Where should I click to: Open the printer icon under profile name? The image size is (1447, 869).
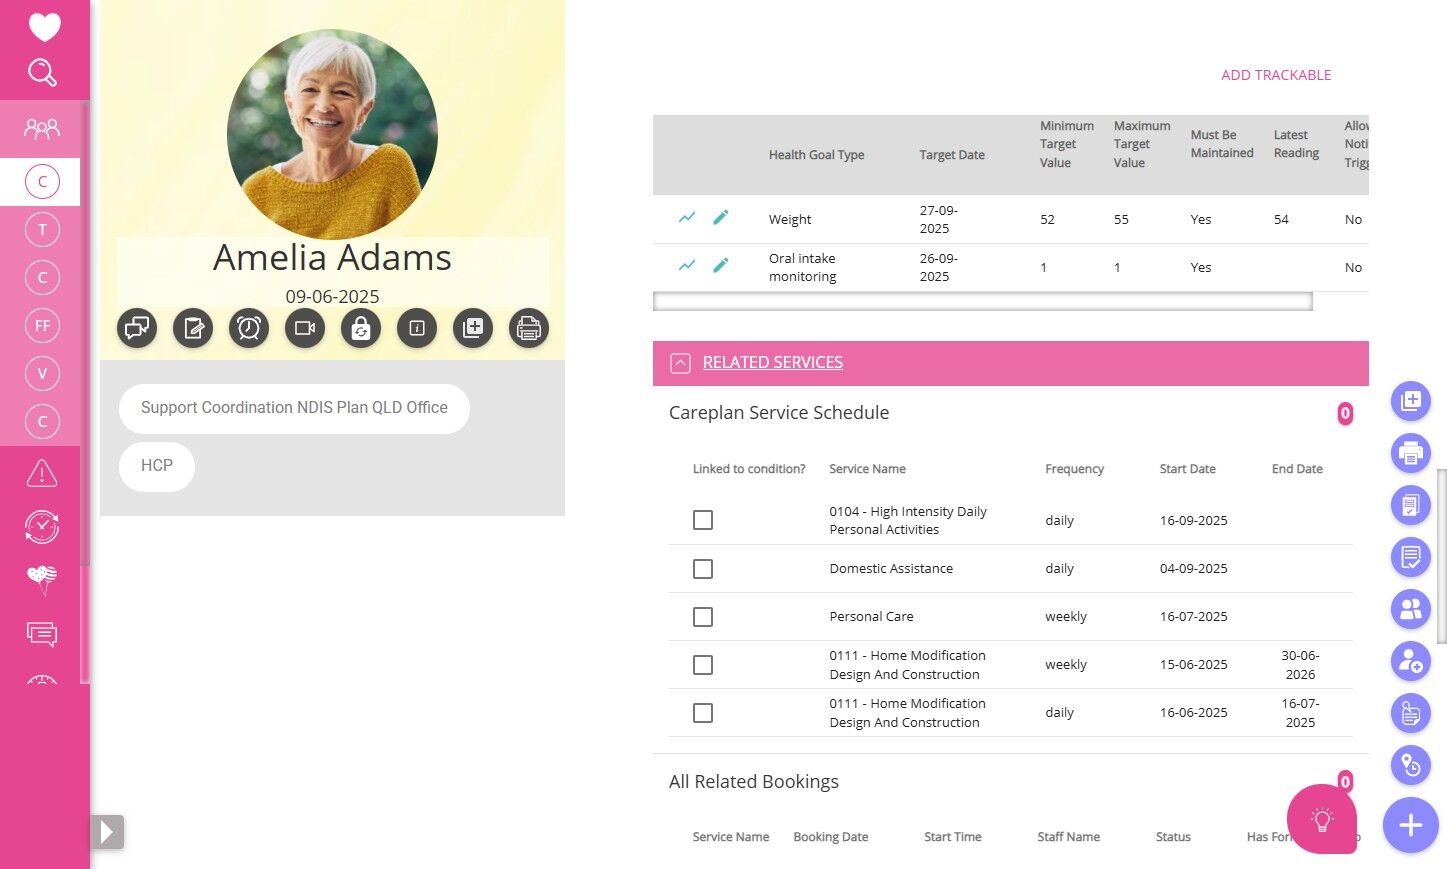click(529, 328)
